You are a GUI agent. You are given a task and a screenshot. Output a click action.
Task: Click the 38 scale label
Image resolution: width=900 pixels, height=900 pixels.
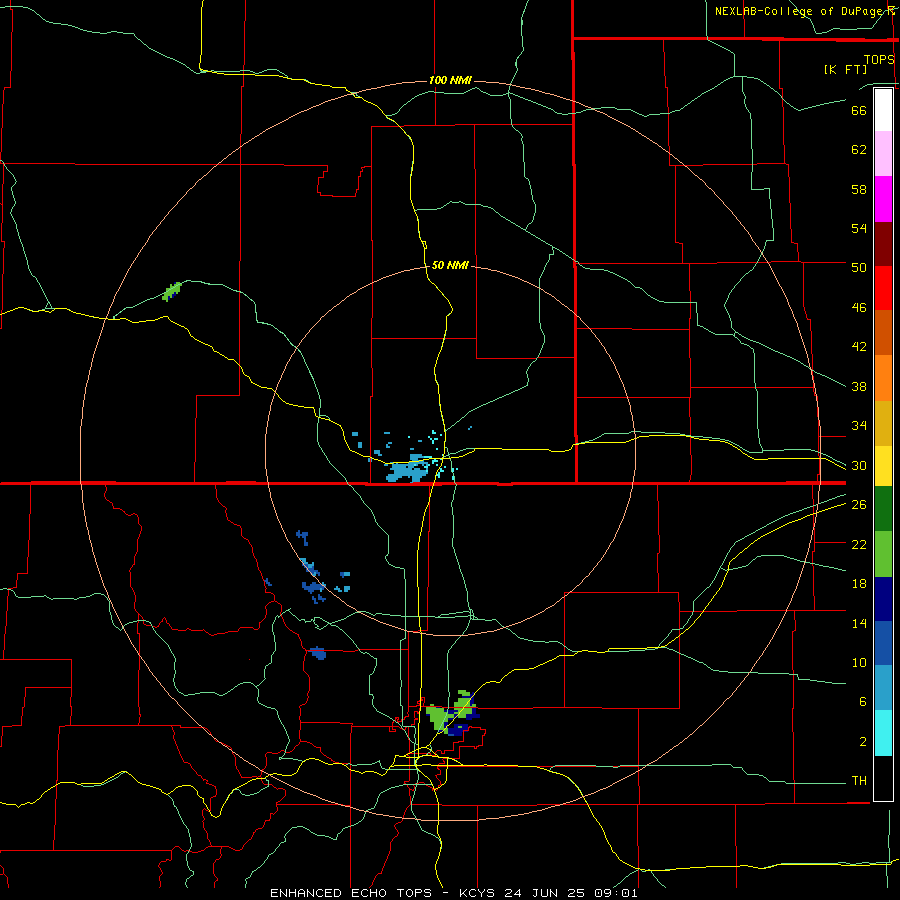pos(859,386)
